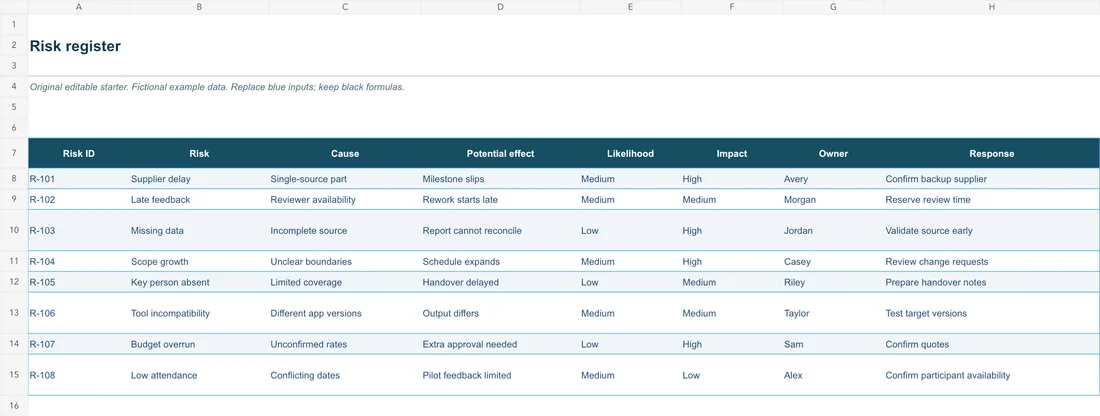Click the Supplier delay cell

(199, 179)
